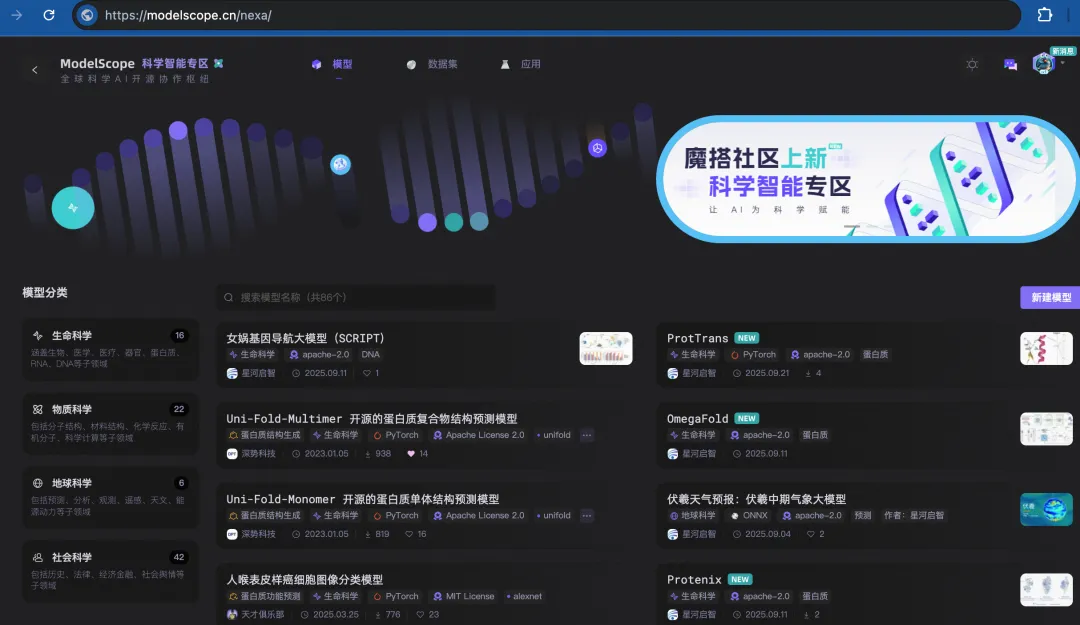This screenshot has width=1080, height=625.
Task: Click the 地球科学 globe icon
Action: (38, 483)
